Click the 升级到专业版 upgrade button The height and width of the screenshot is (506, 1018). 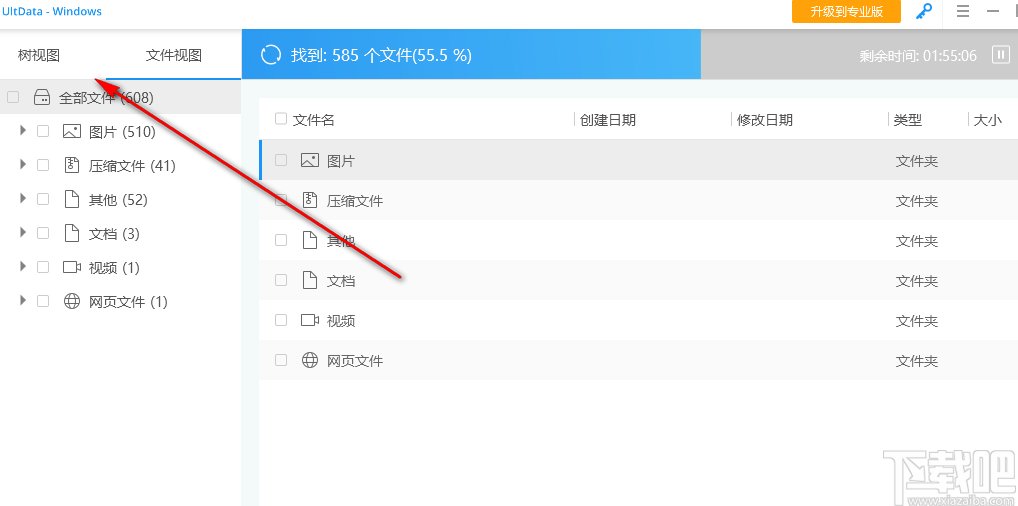pyautogui.click(x=846, y=12)
